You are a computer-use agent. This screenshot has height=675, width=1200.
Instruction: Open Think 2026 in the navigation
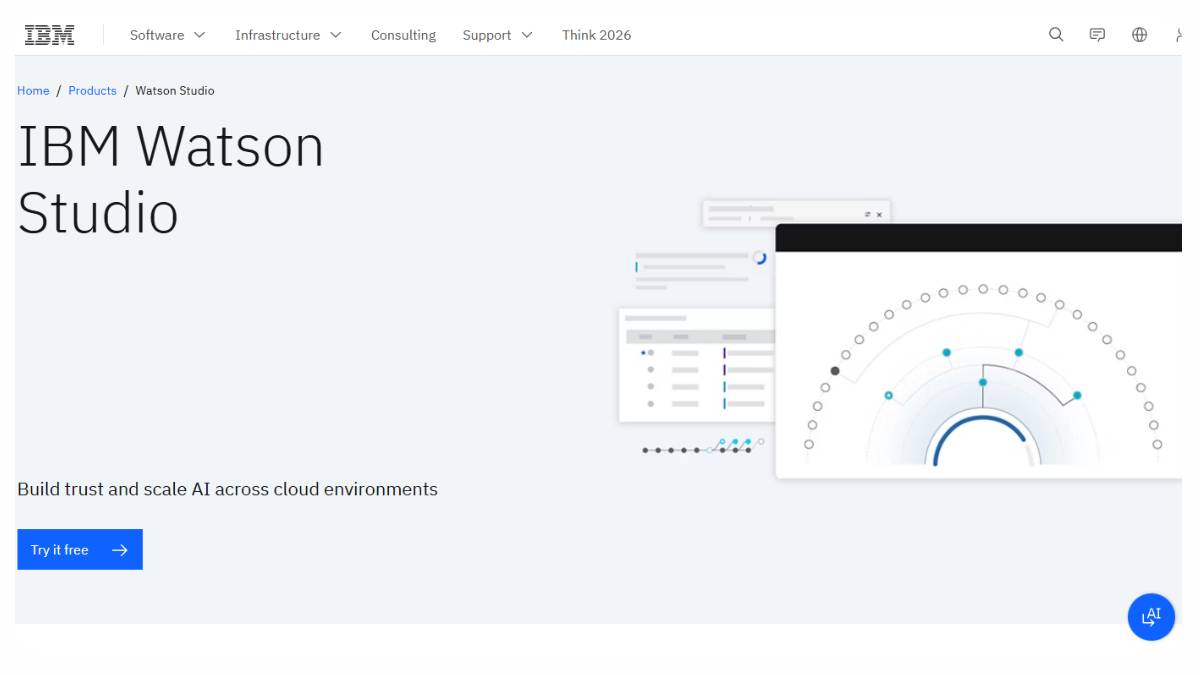596,35
